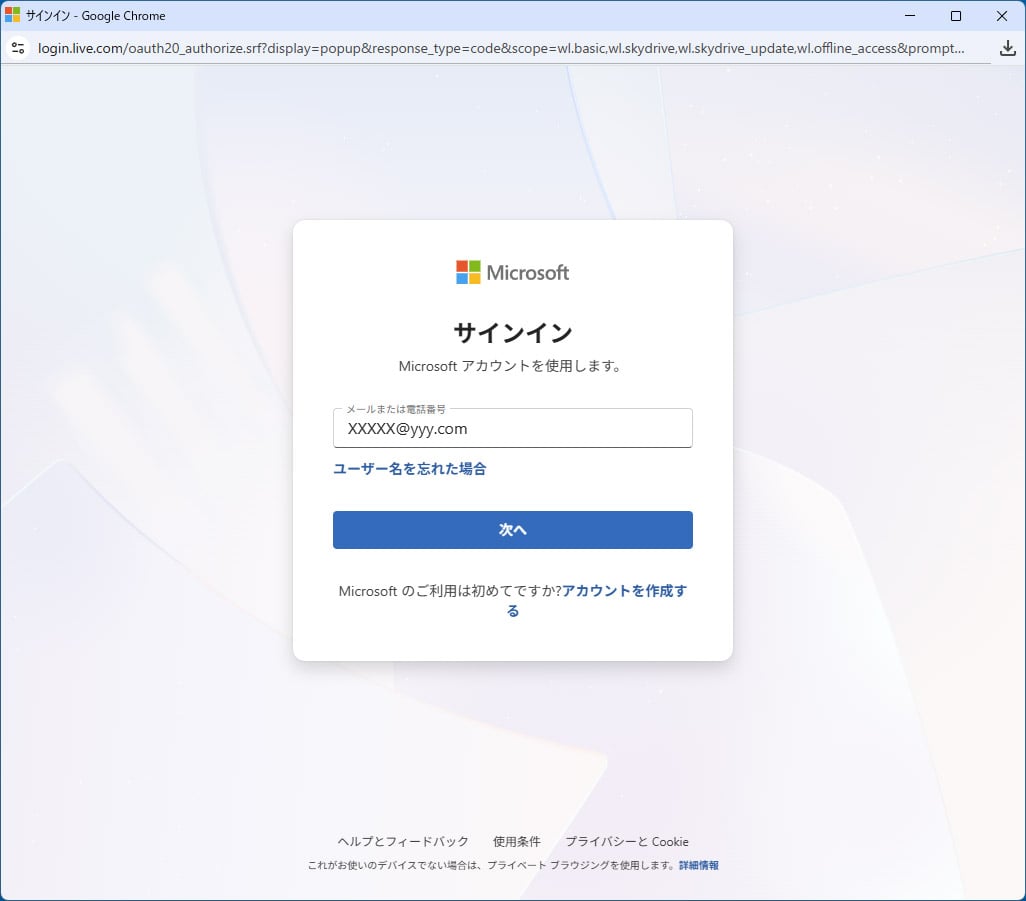Click the Microsoft wordmark text beside the logo
Image resolution: width=1026 pixels, height=901 pixels.
coord(528,272)
